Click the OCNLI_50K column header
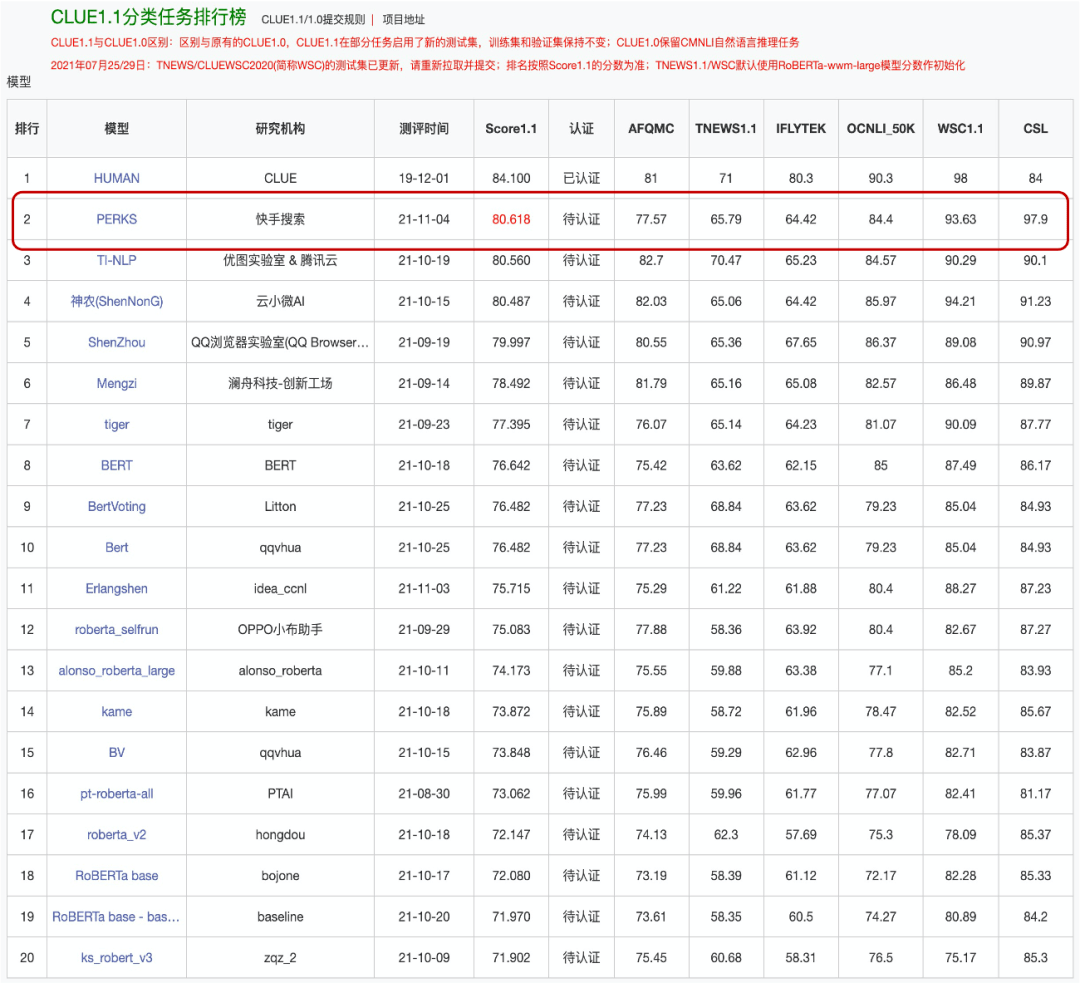 pyautogui.click(x=881, y=129)
